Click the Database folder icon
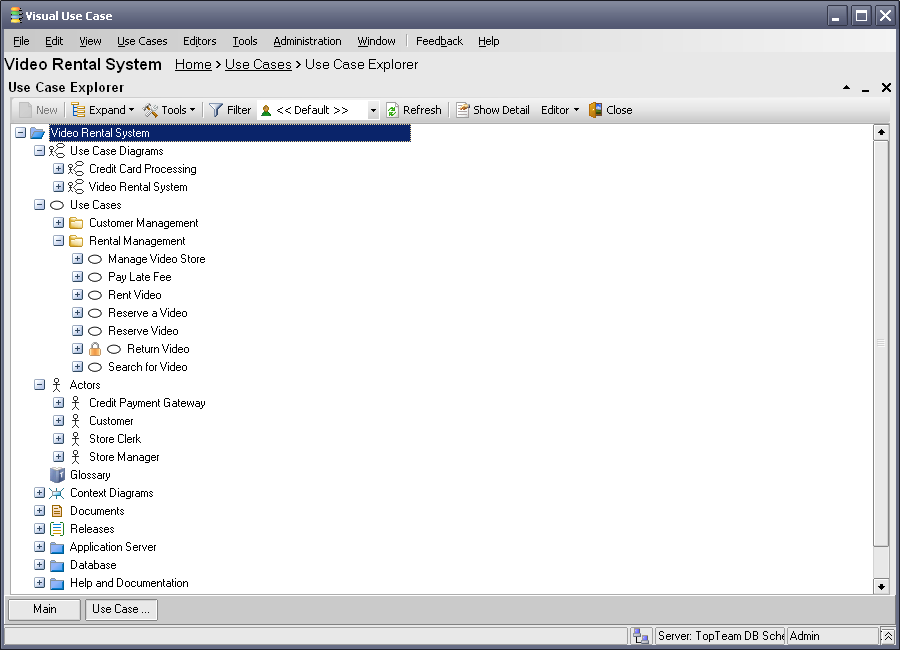The height and width of the screenshot is (650, 900). click(x=57, y=566)
